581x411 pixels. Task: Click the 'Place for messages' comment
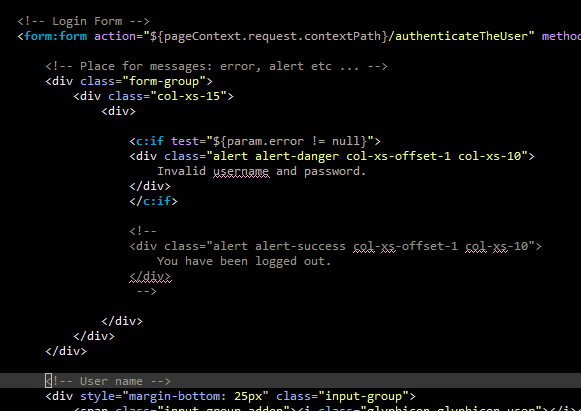(216, 66)
